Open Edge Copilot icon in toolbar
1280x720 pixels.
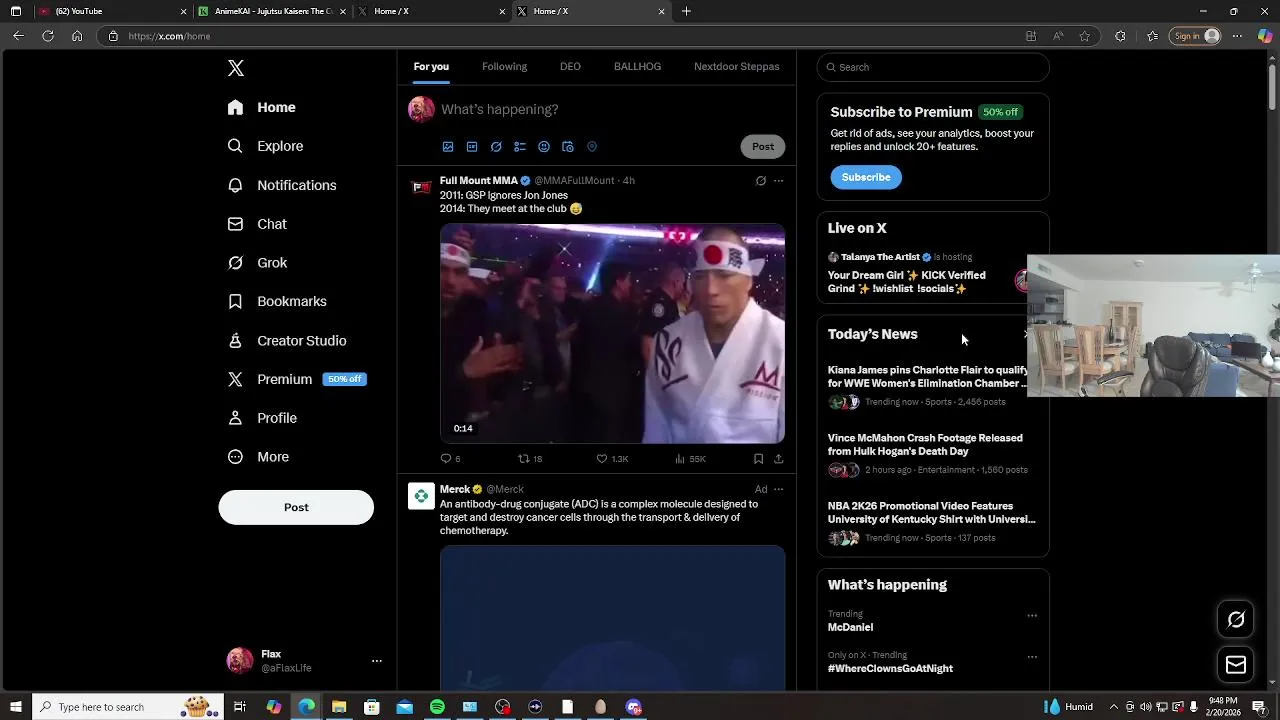tap(1265, 36)
